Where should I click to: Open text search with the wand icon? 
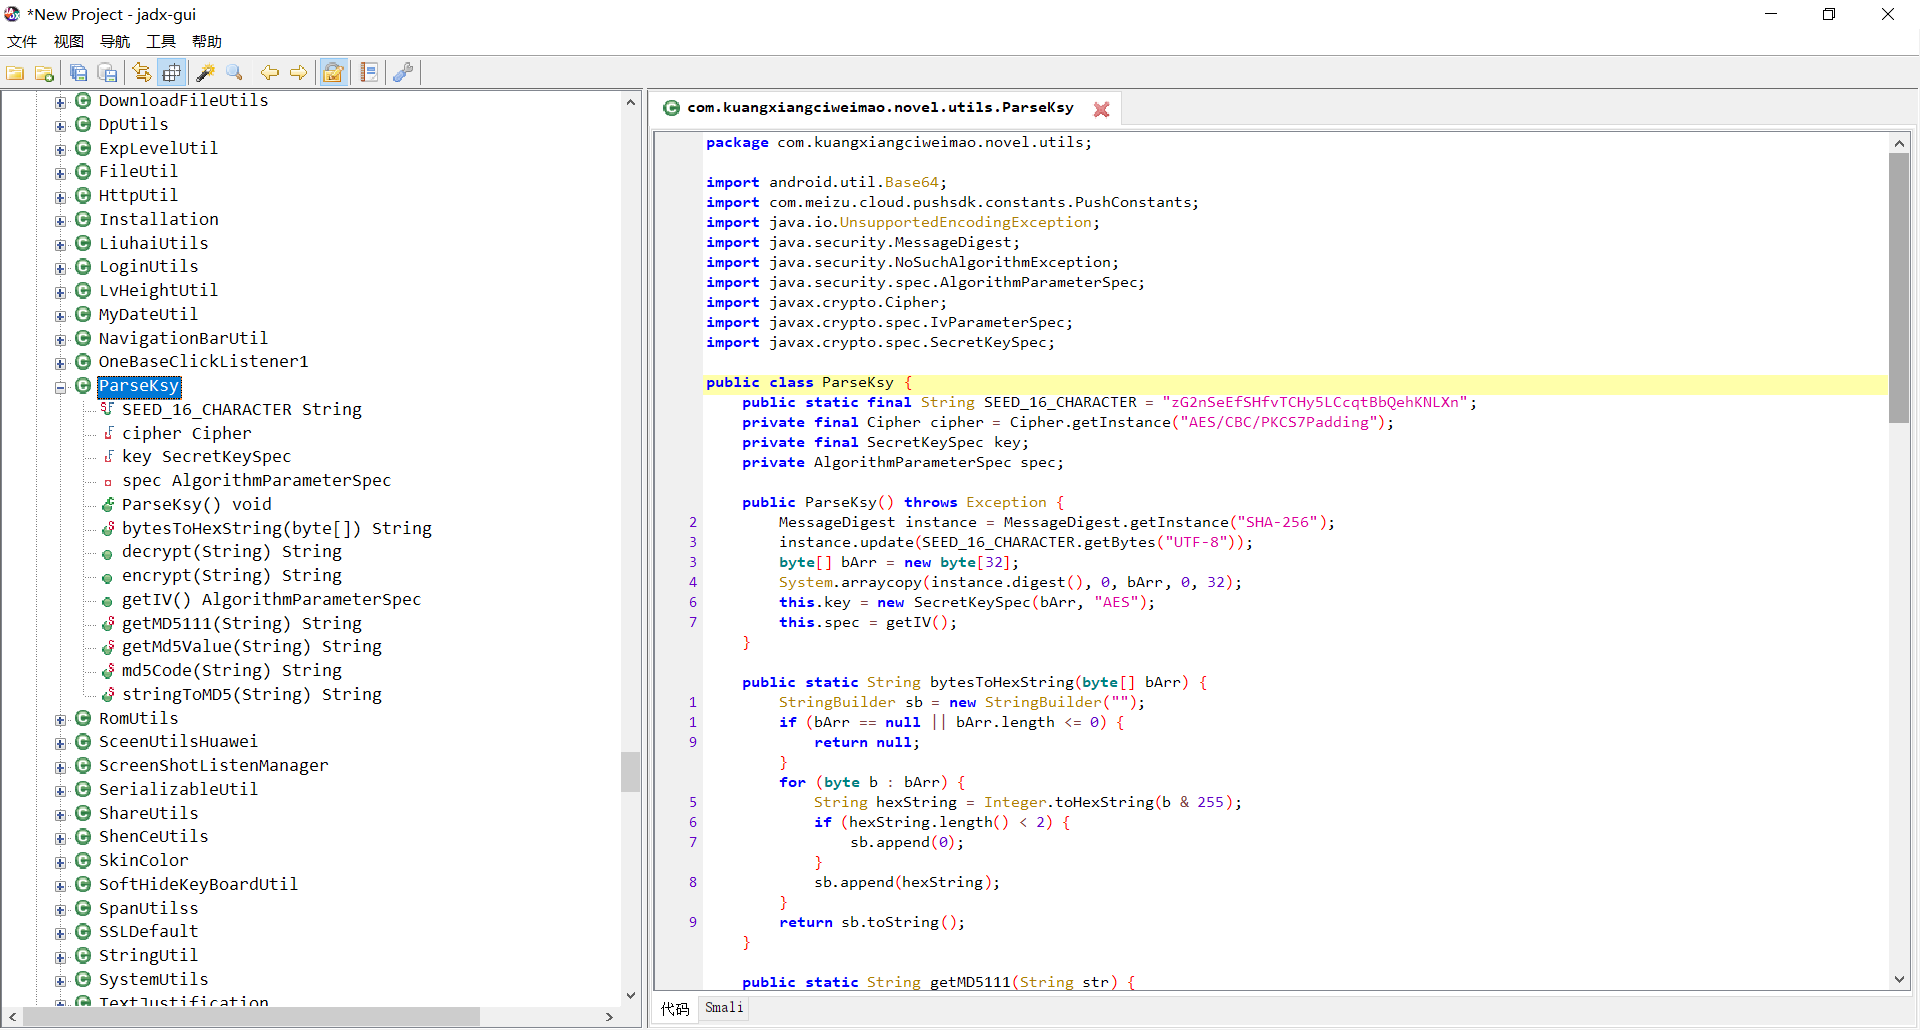coord(206,73)
